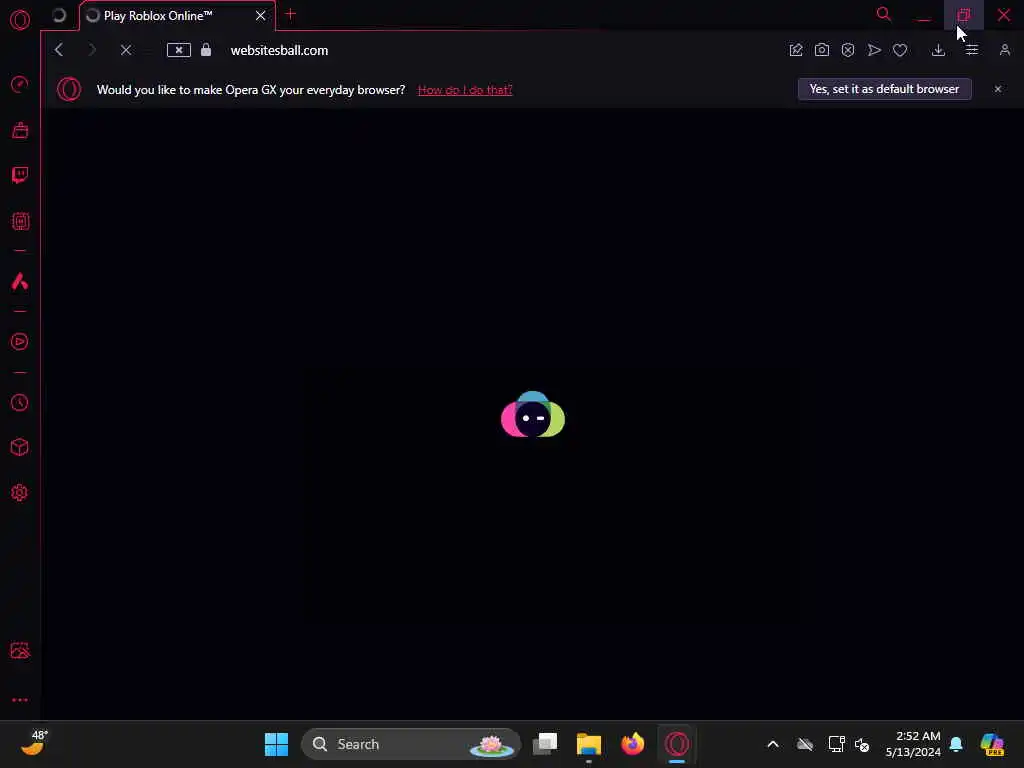
Task: Open Twitch panel in sidebar
Action: click(x=20, y=175)
